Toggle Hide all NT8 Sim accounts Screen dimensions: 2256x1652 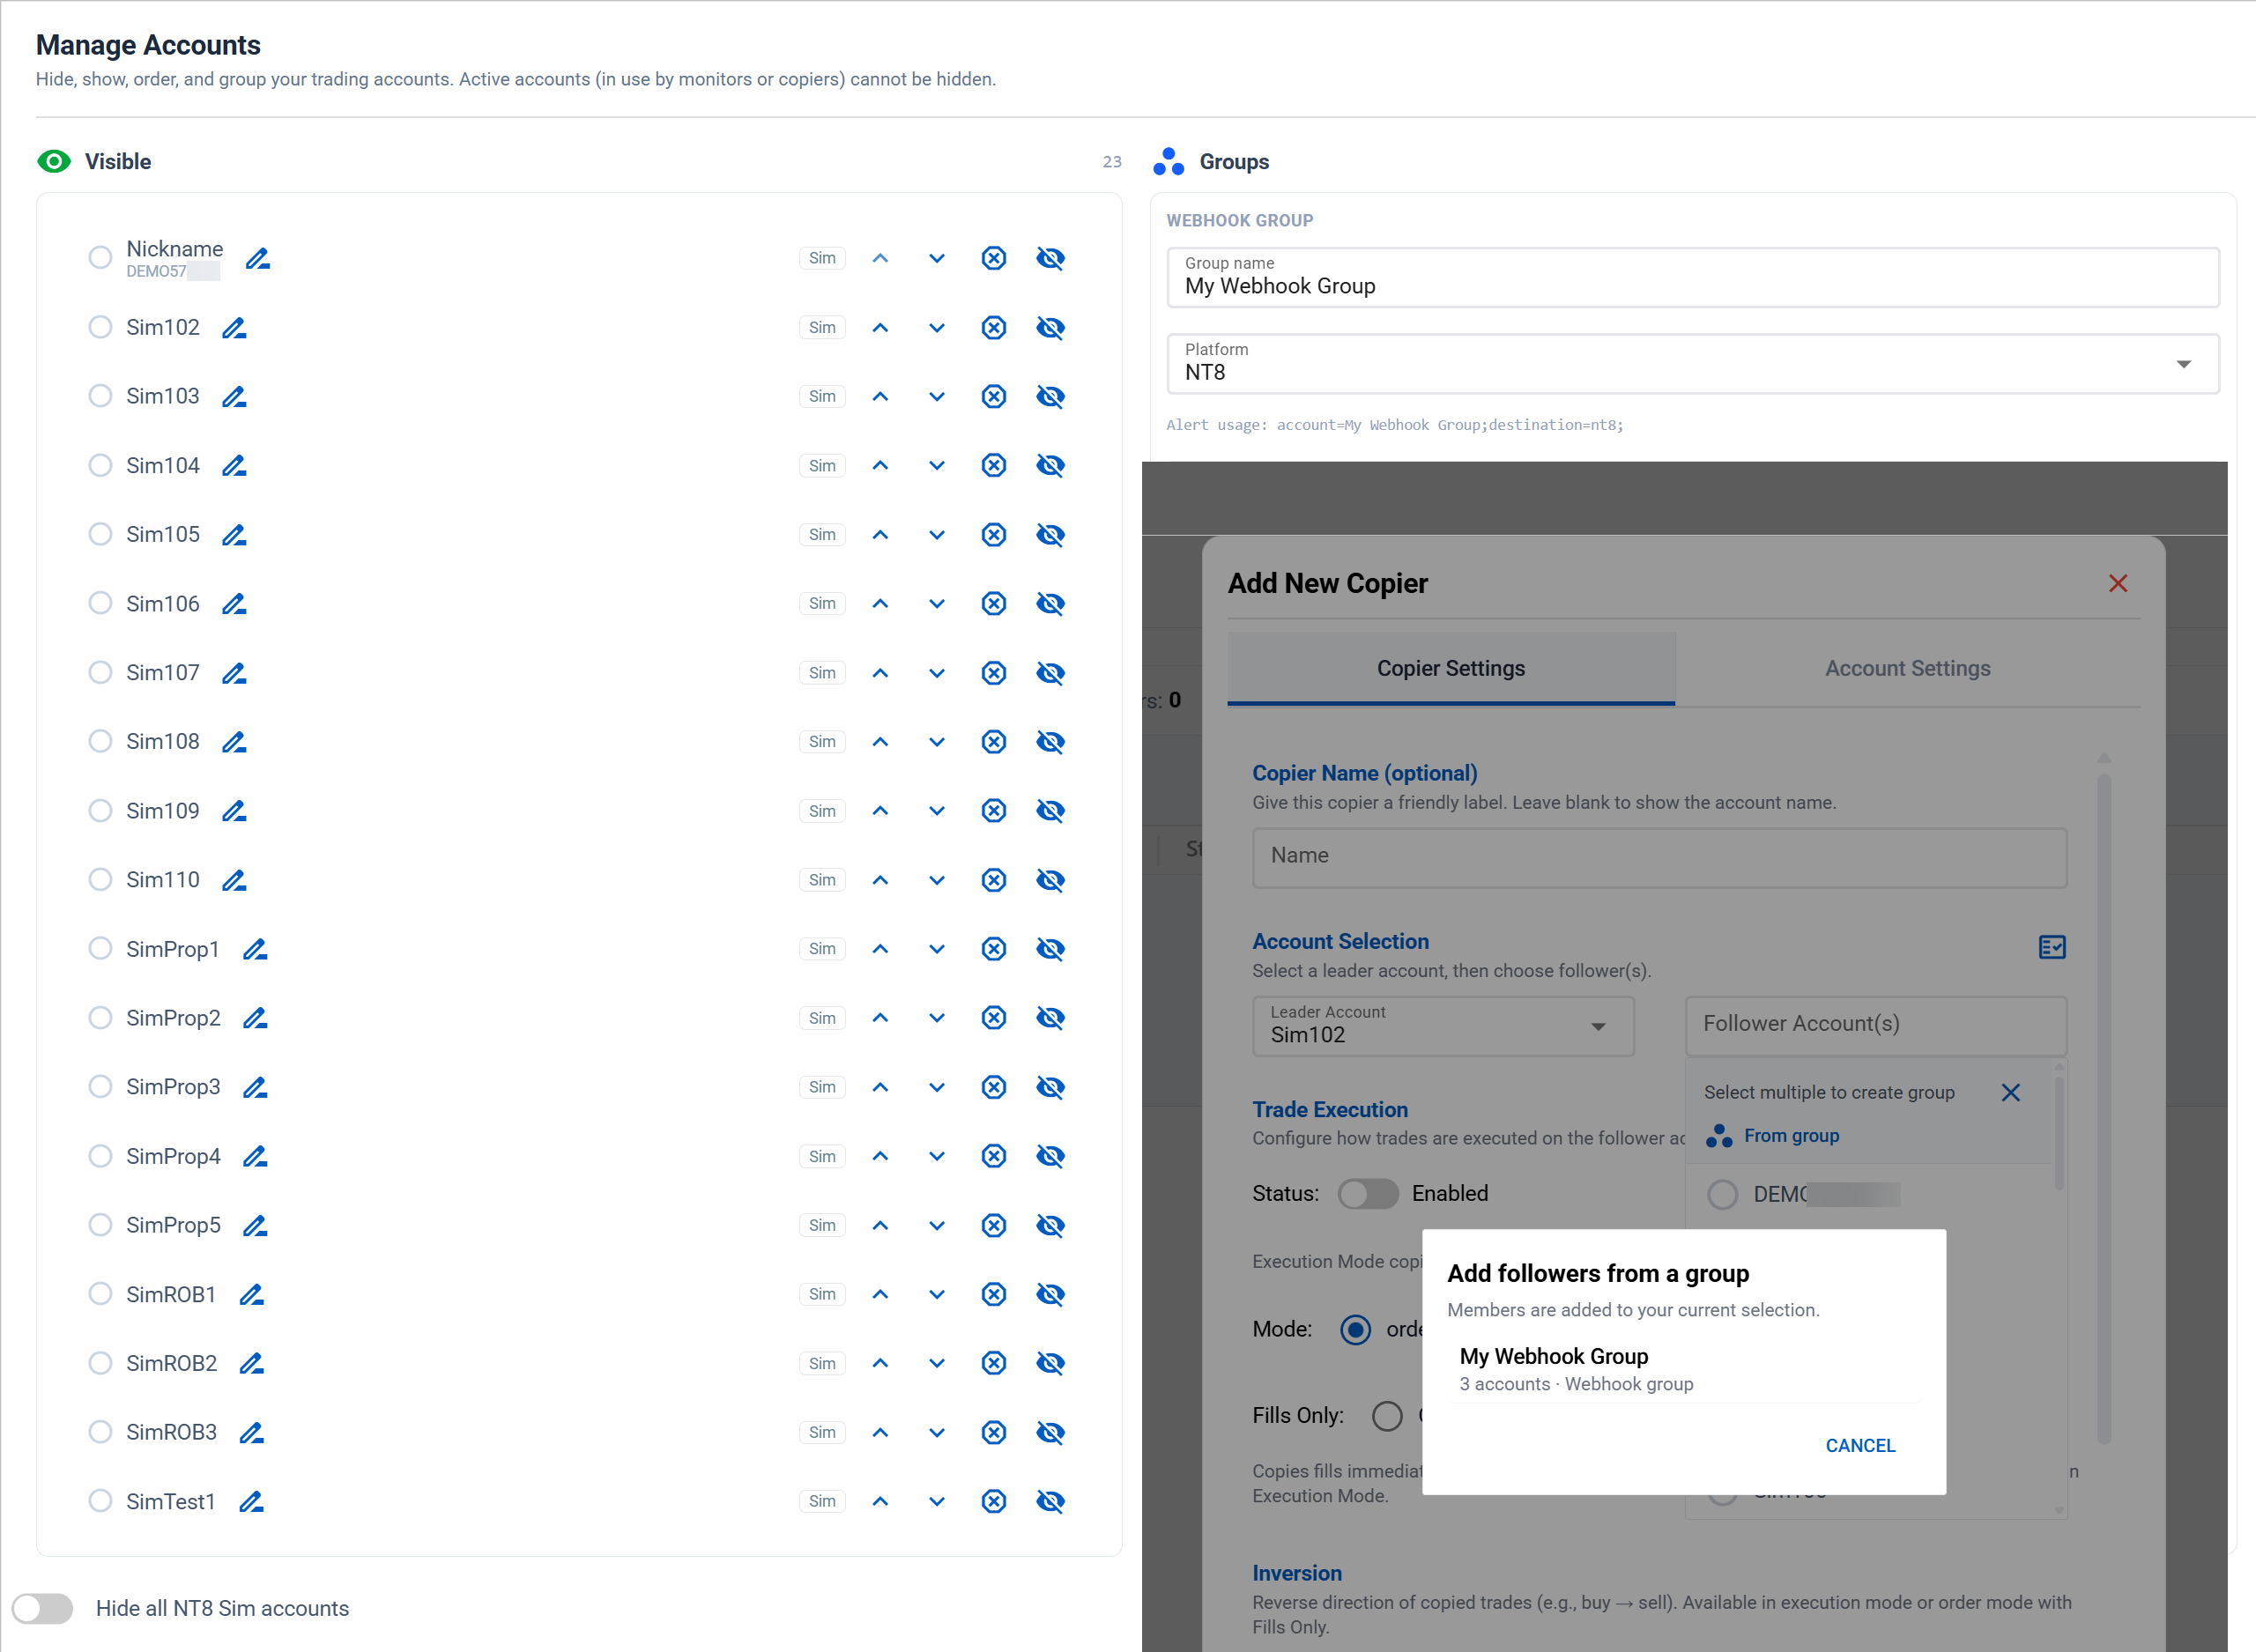coord(43,1608)
